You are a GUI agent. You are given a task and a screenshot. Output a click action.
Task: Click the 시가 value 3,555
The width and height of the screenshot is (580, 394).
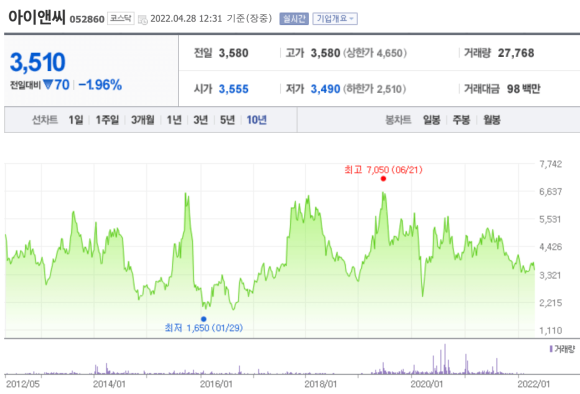tap(233, 89)
